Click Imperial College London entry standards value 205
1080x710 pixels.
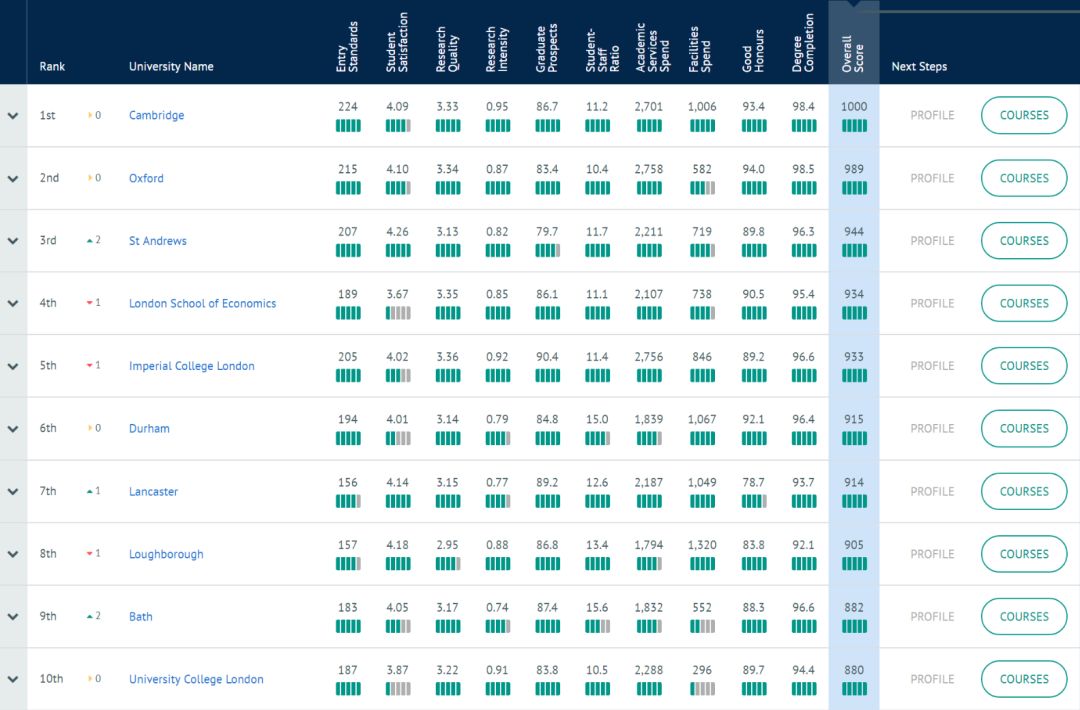coord(348,357)
